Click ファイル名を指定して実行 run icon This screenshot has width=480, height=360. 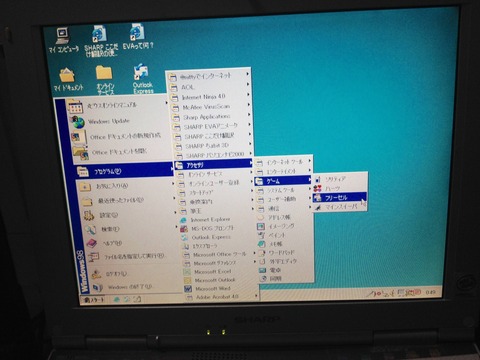(x=94, y=257)
